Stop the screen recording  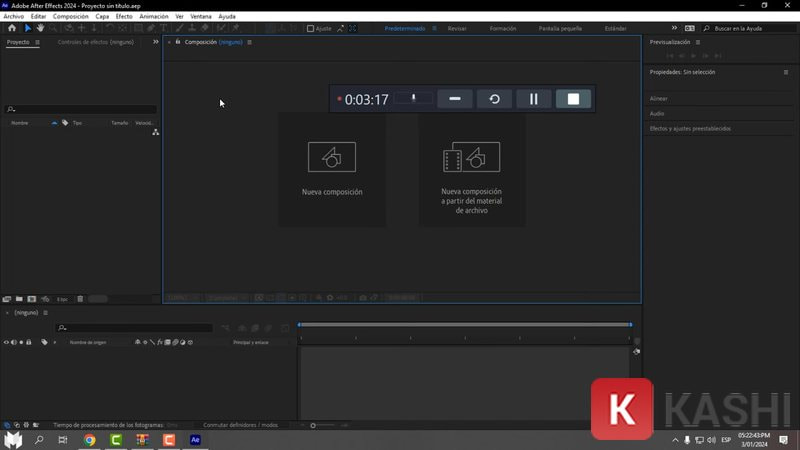[573, 99]
